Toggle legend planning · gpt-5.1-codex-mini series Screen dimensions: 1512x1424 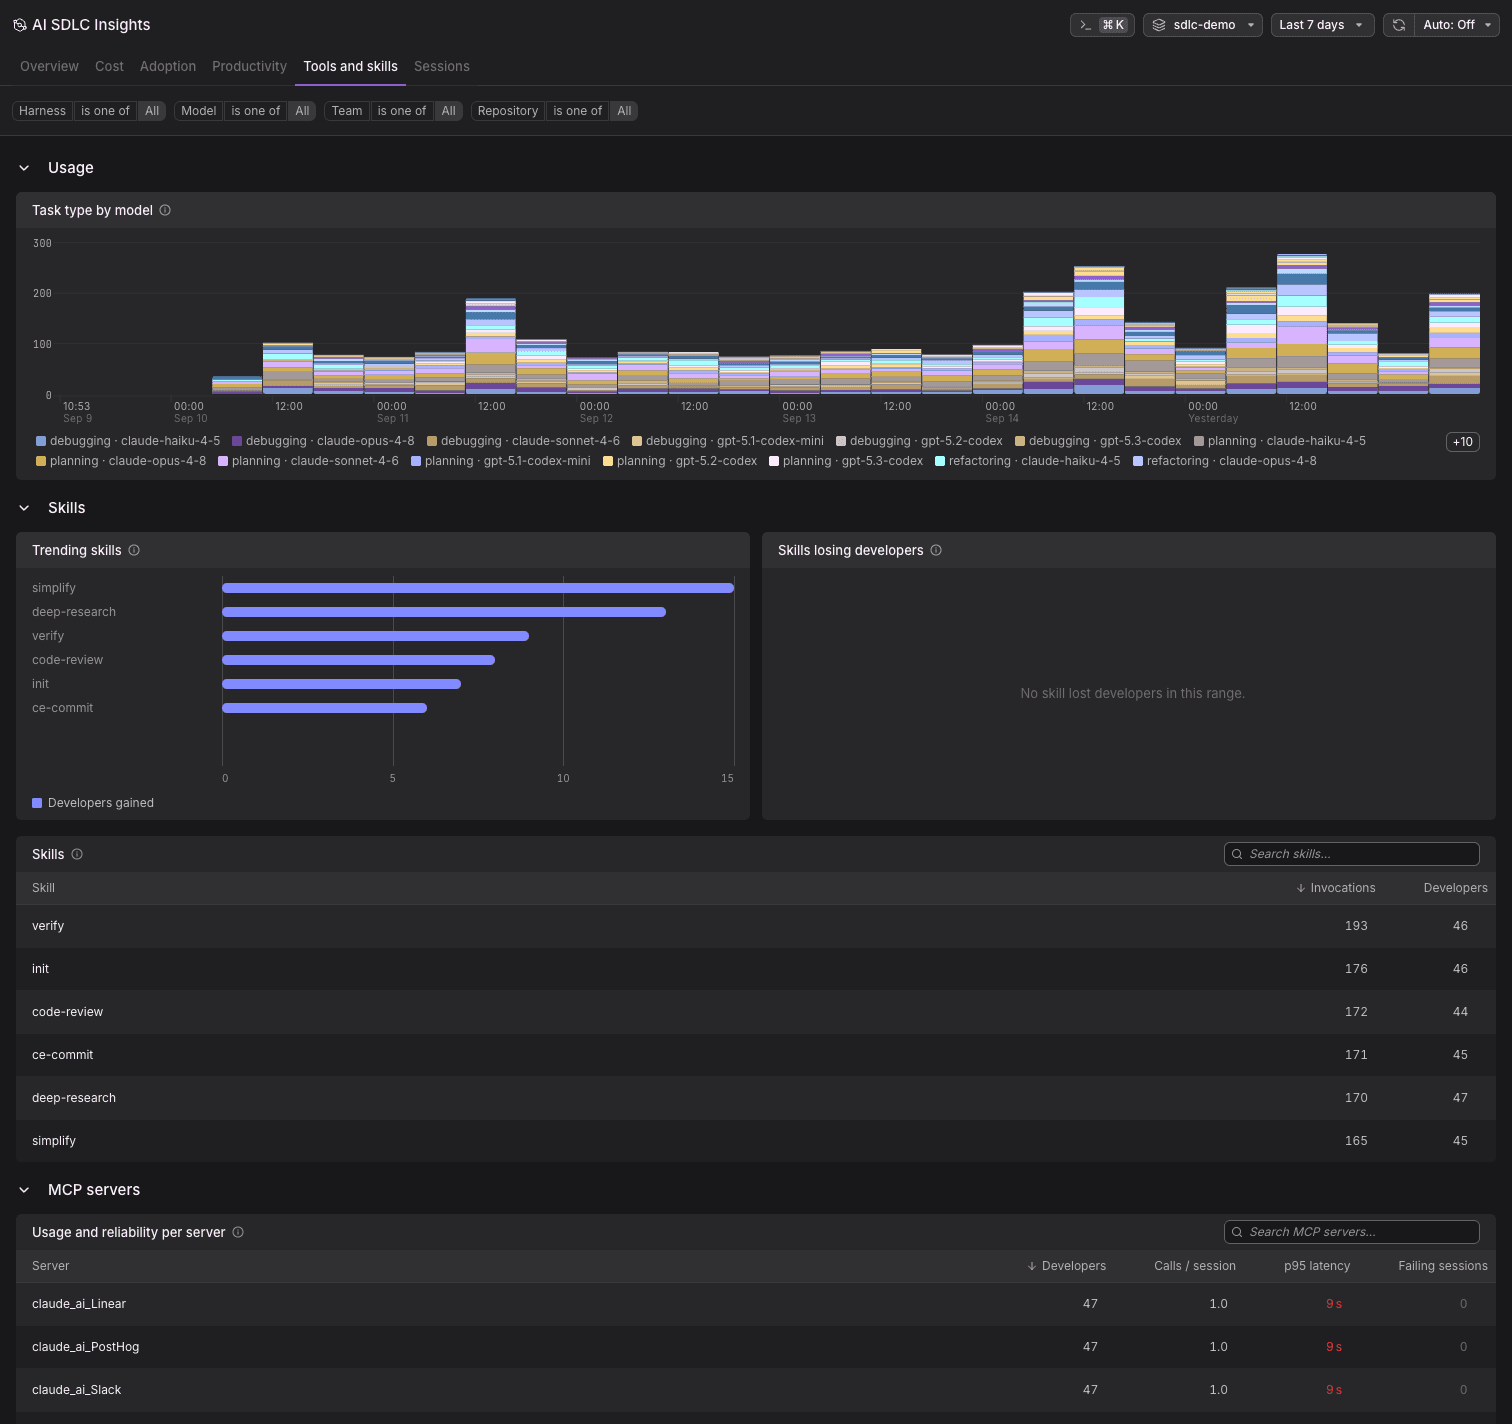(501, 461)
